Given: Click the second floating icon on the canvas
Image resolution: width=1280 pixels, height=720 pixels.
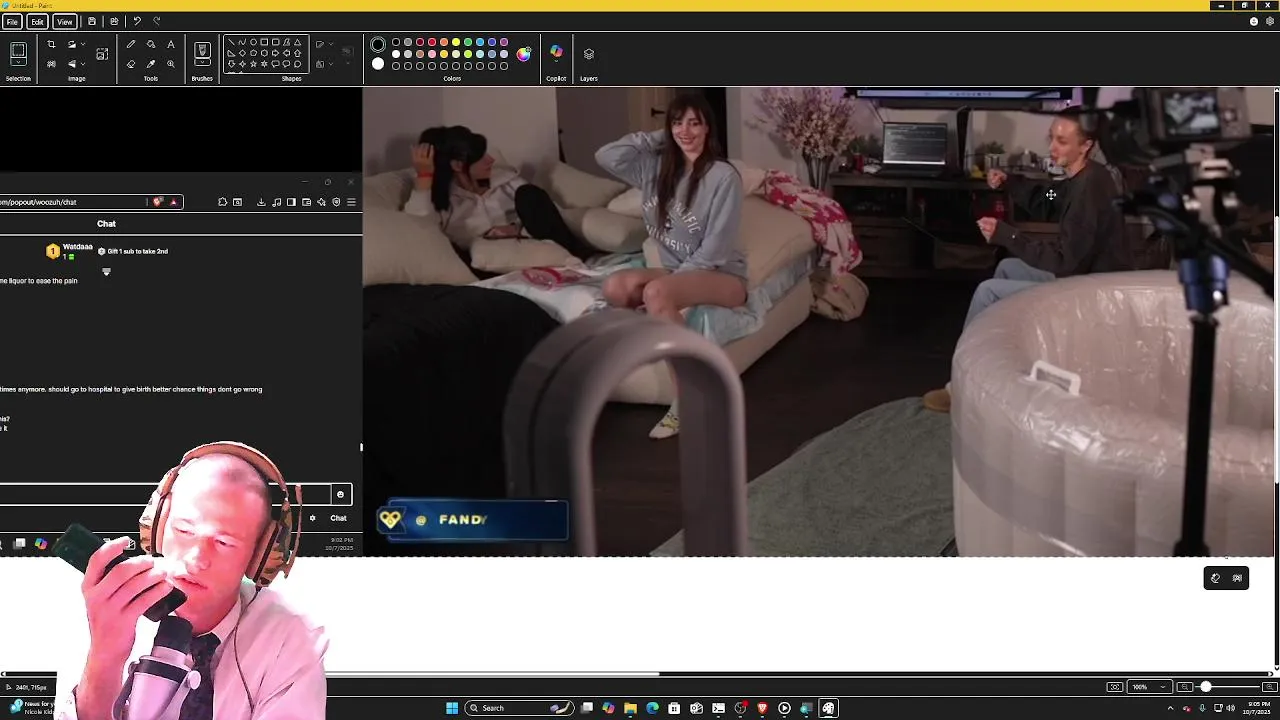Looking at the screenshot, I should pos(1237,578).
